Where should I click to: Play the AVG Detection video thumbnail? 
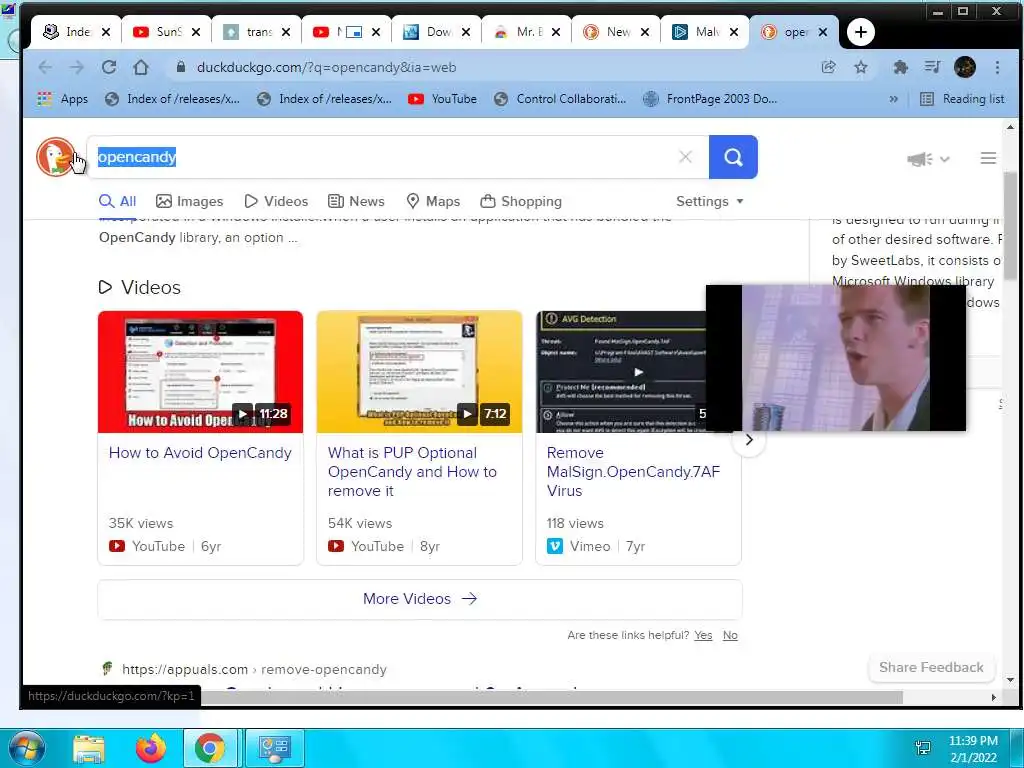[x=621, y=372]
